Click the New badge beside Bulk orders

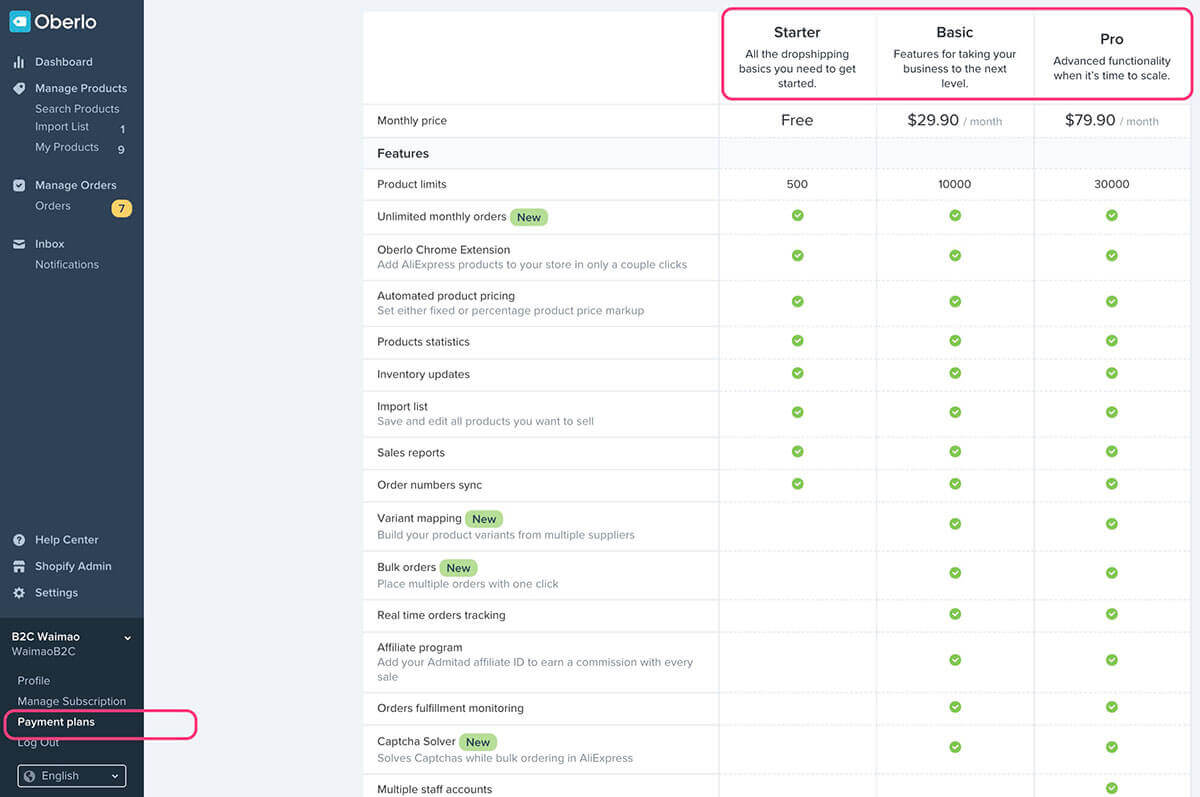pos(458,568)
